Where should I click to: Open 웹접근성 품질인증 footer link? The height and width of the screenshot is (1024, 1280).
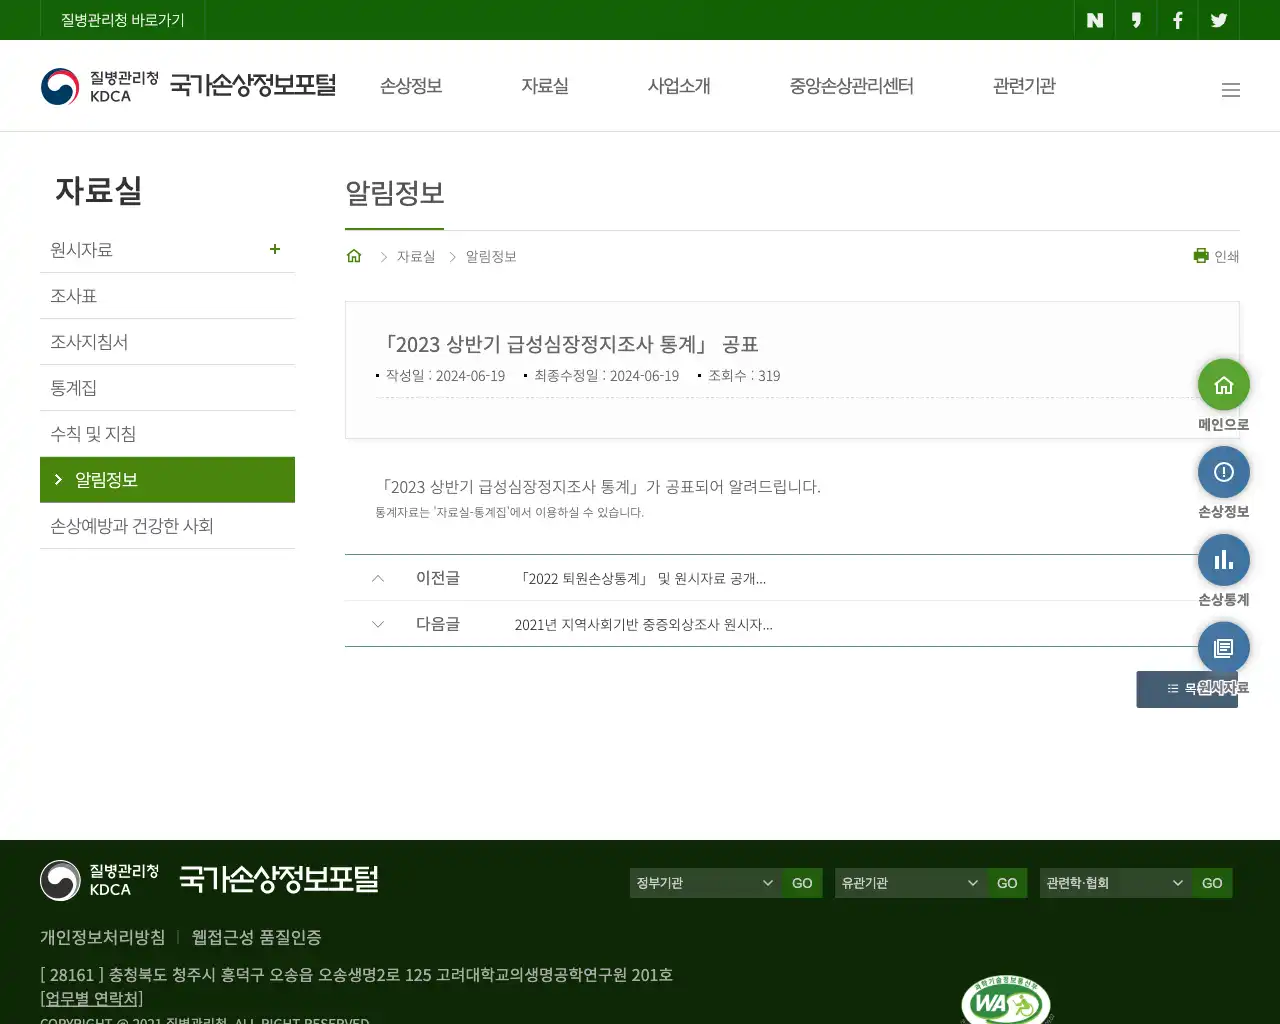(x=257, y=937)
